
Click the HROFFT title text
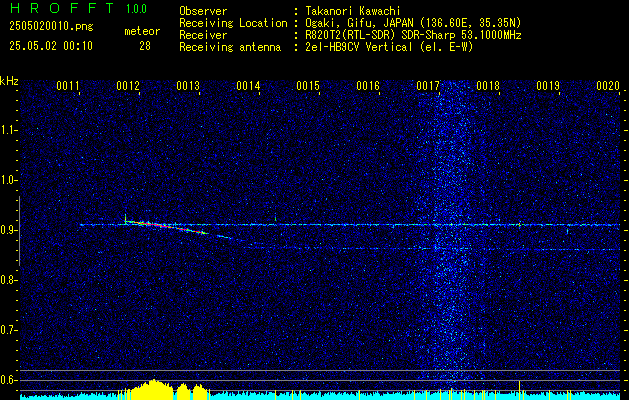pos(62,8)
